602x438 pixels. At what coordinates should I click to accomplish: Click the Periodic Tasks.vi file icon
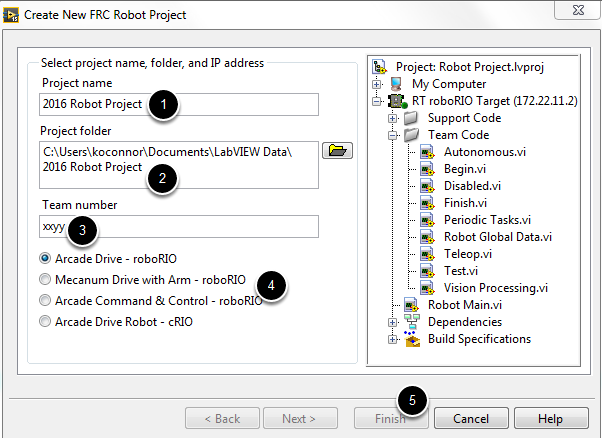click(x=427, y=220)
